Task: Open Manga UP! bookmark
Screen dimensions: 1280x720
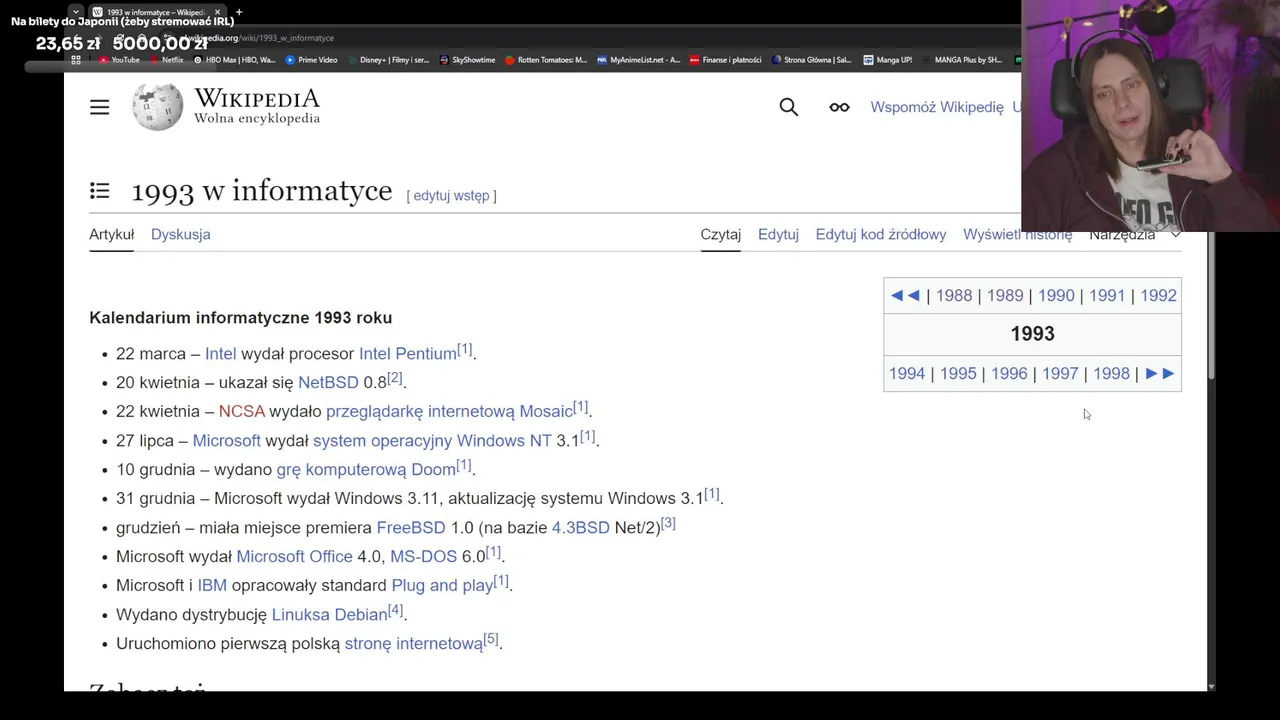Action: click(887, 60)
